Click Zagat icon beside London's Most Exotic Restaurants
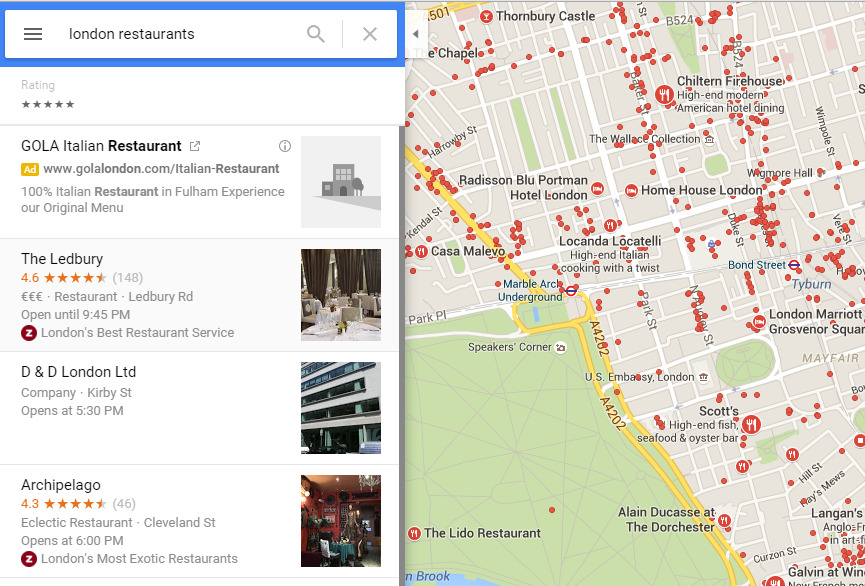The image size is (865, 586). click(29, 559)
